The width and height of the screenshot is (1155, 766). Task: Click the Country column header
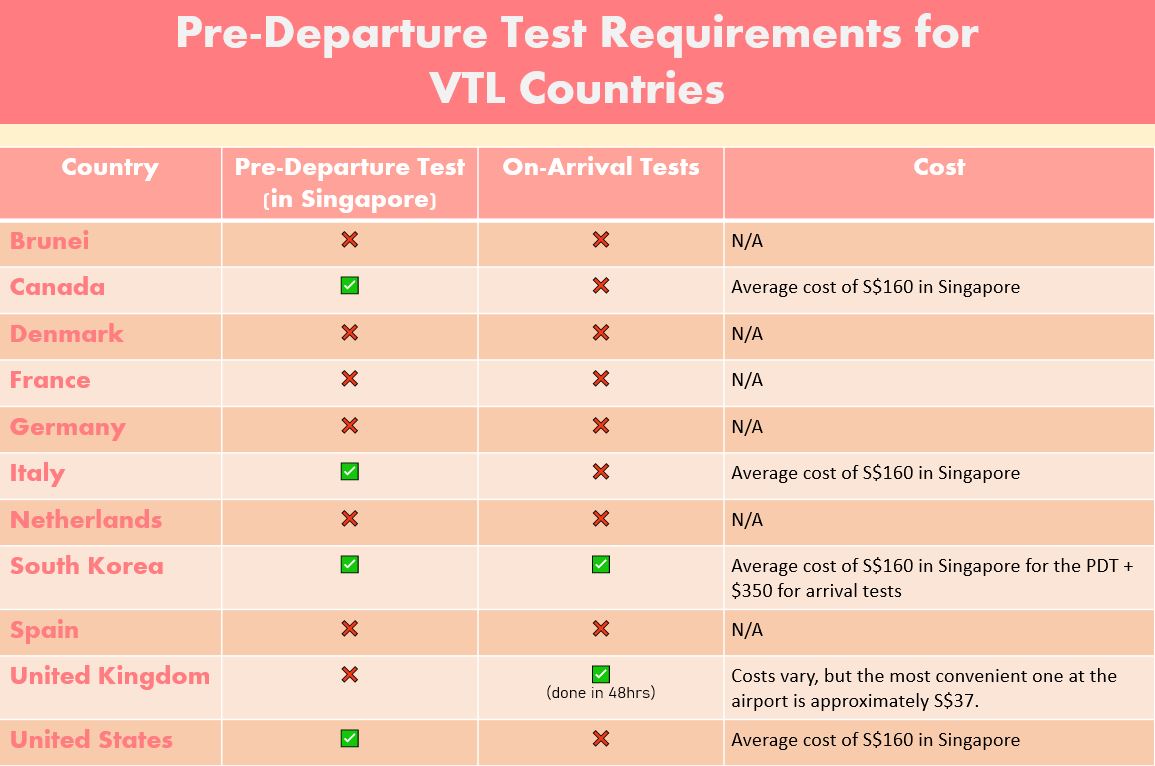[110, 167]
